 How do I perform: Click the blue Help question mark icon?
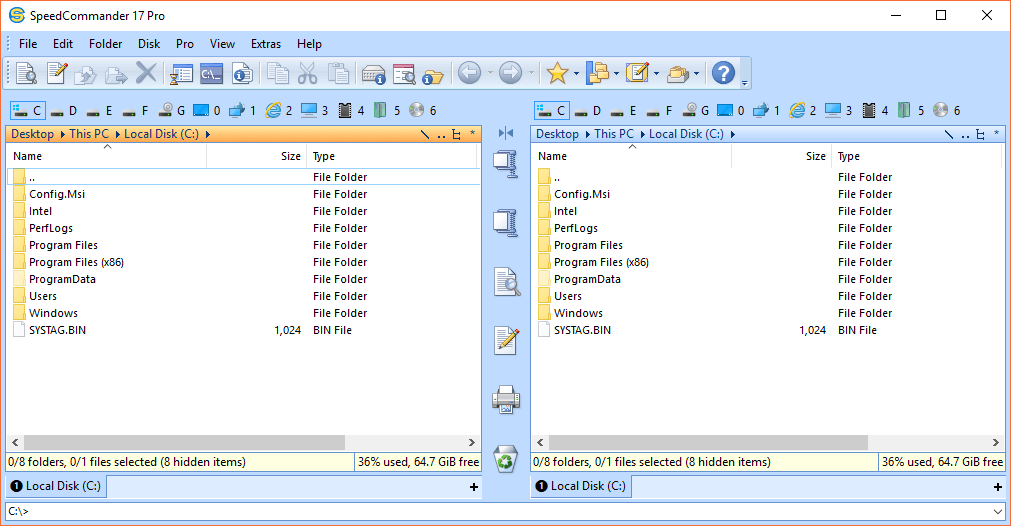point(723,73)
